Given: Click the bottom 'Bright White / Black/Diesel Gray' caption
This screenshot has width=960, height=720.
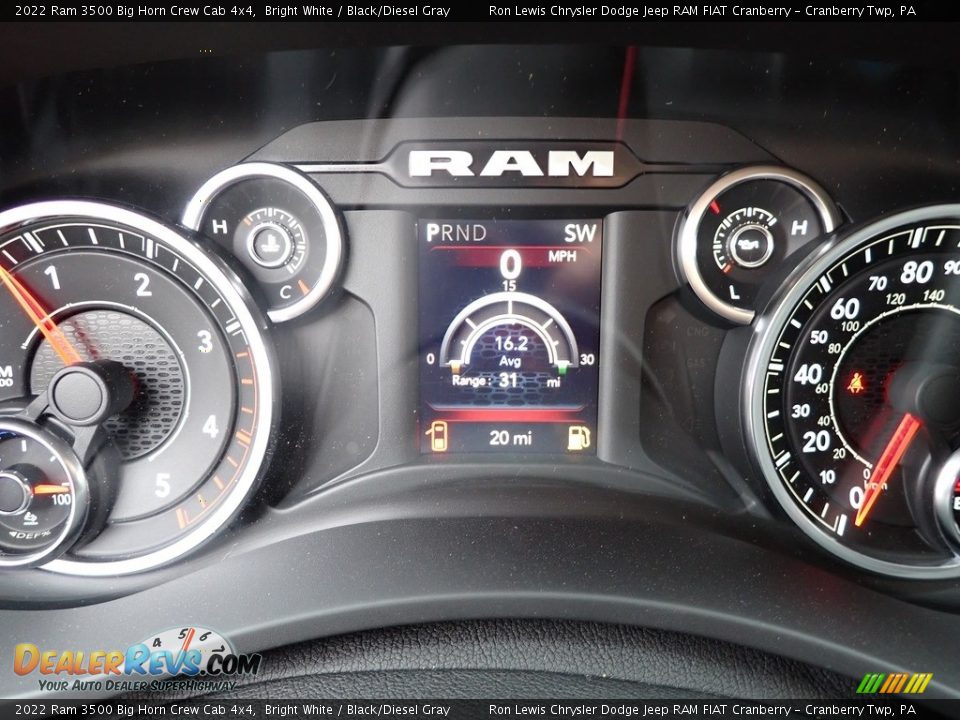Looking at the screenshot, I should coord(358,710).
